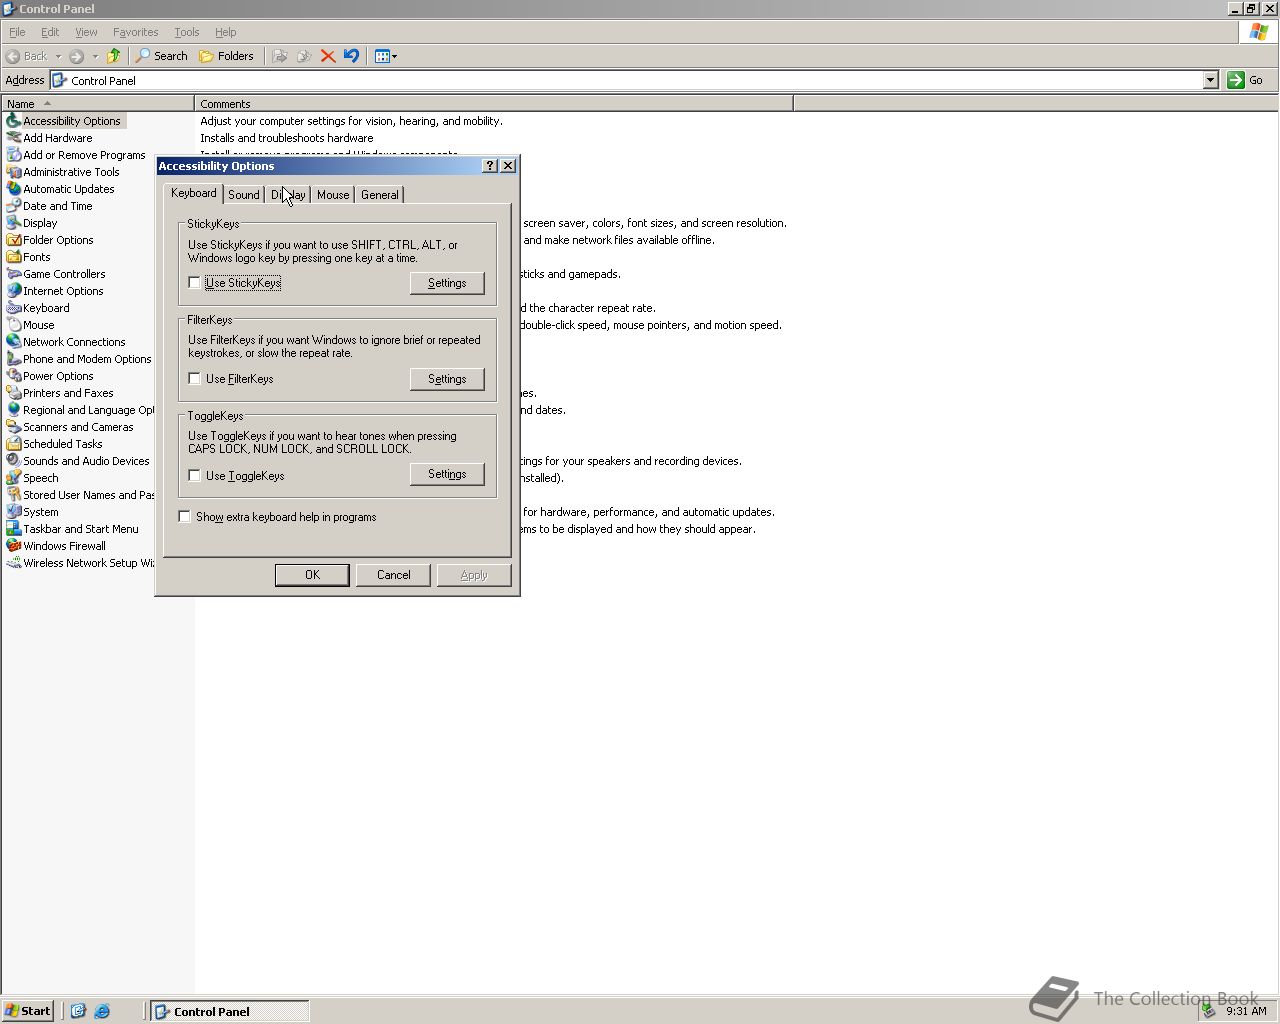This screenshot has width=1280, height=1024.
Task: Open the Folder Options icon
Action: pos(13,240)
